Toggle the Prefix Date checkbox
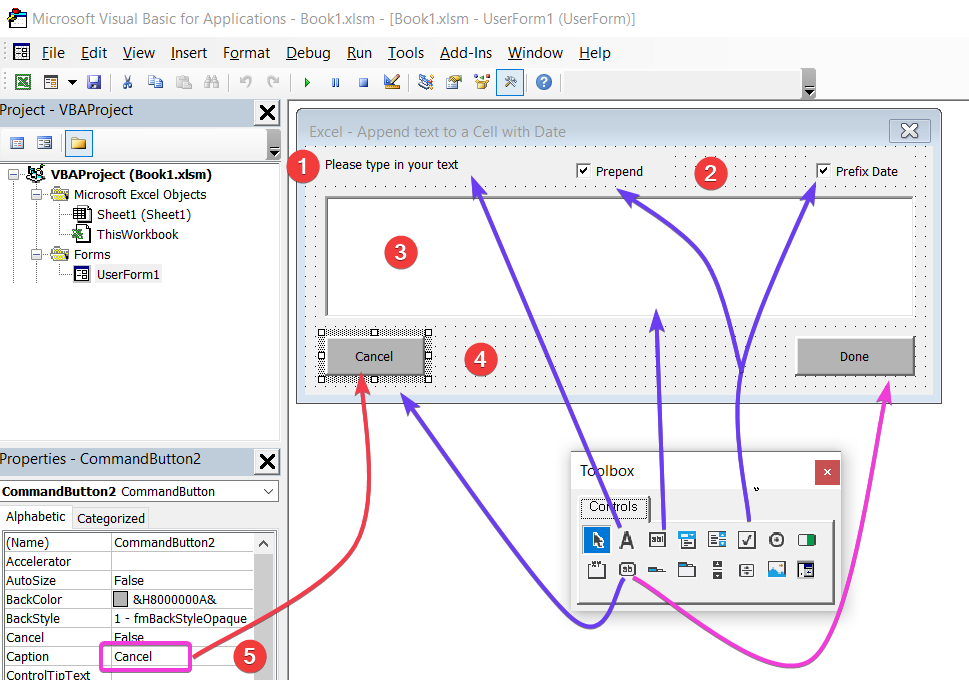 coord(823,171)
